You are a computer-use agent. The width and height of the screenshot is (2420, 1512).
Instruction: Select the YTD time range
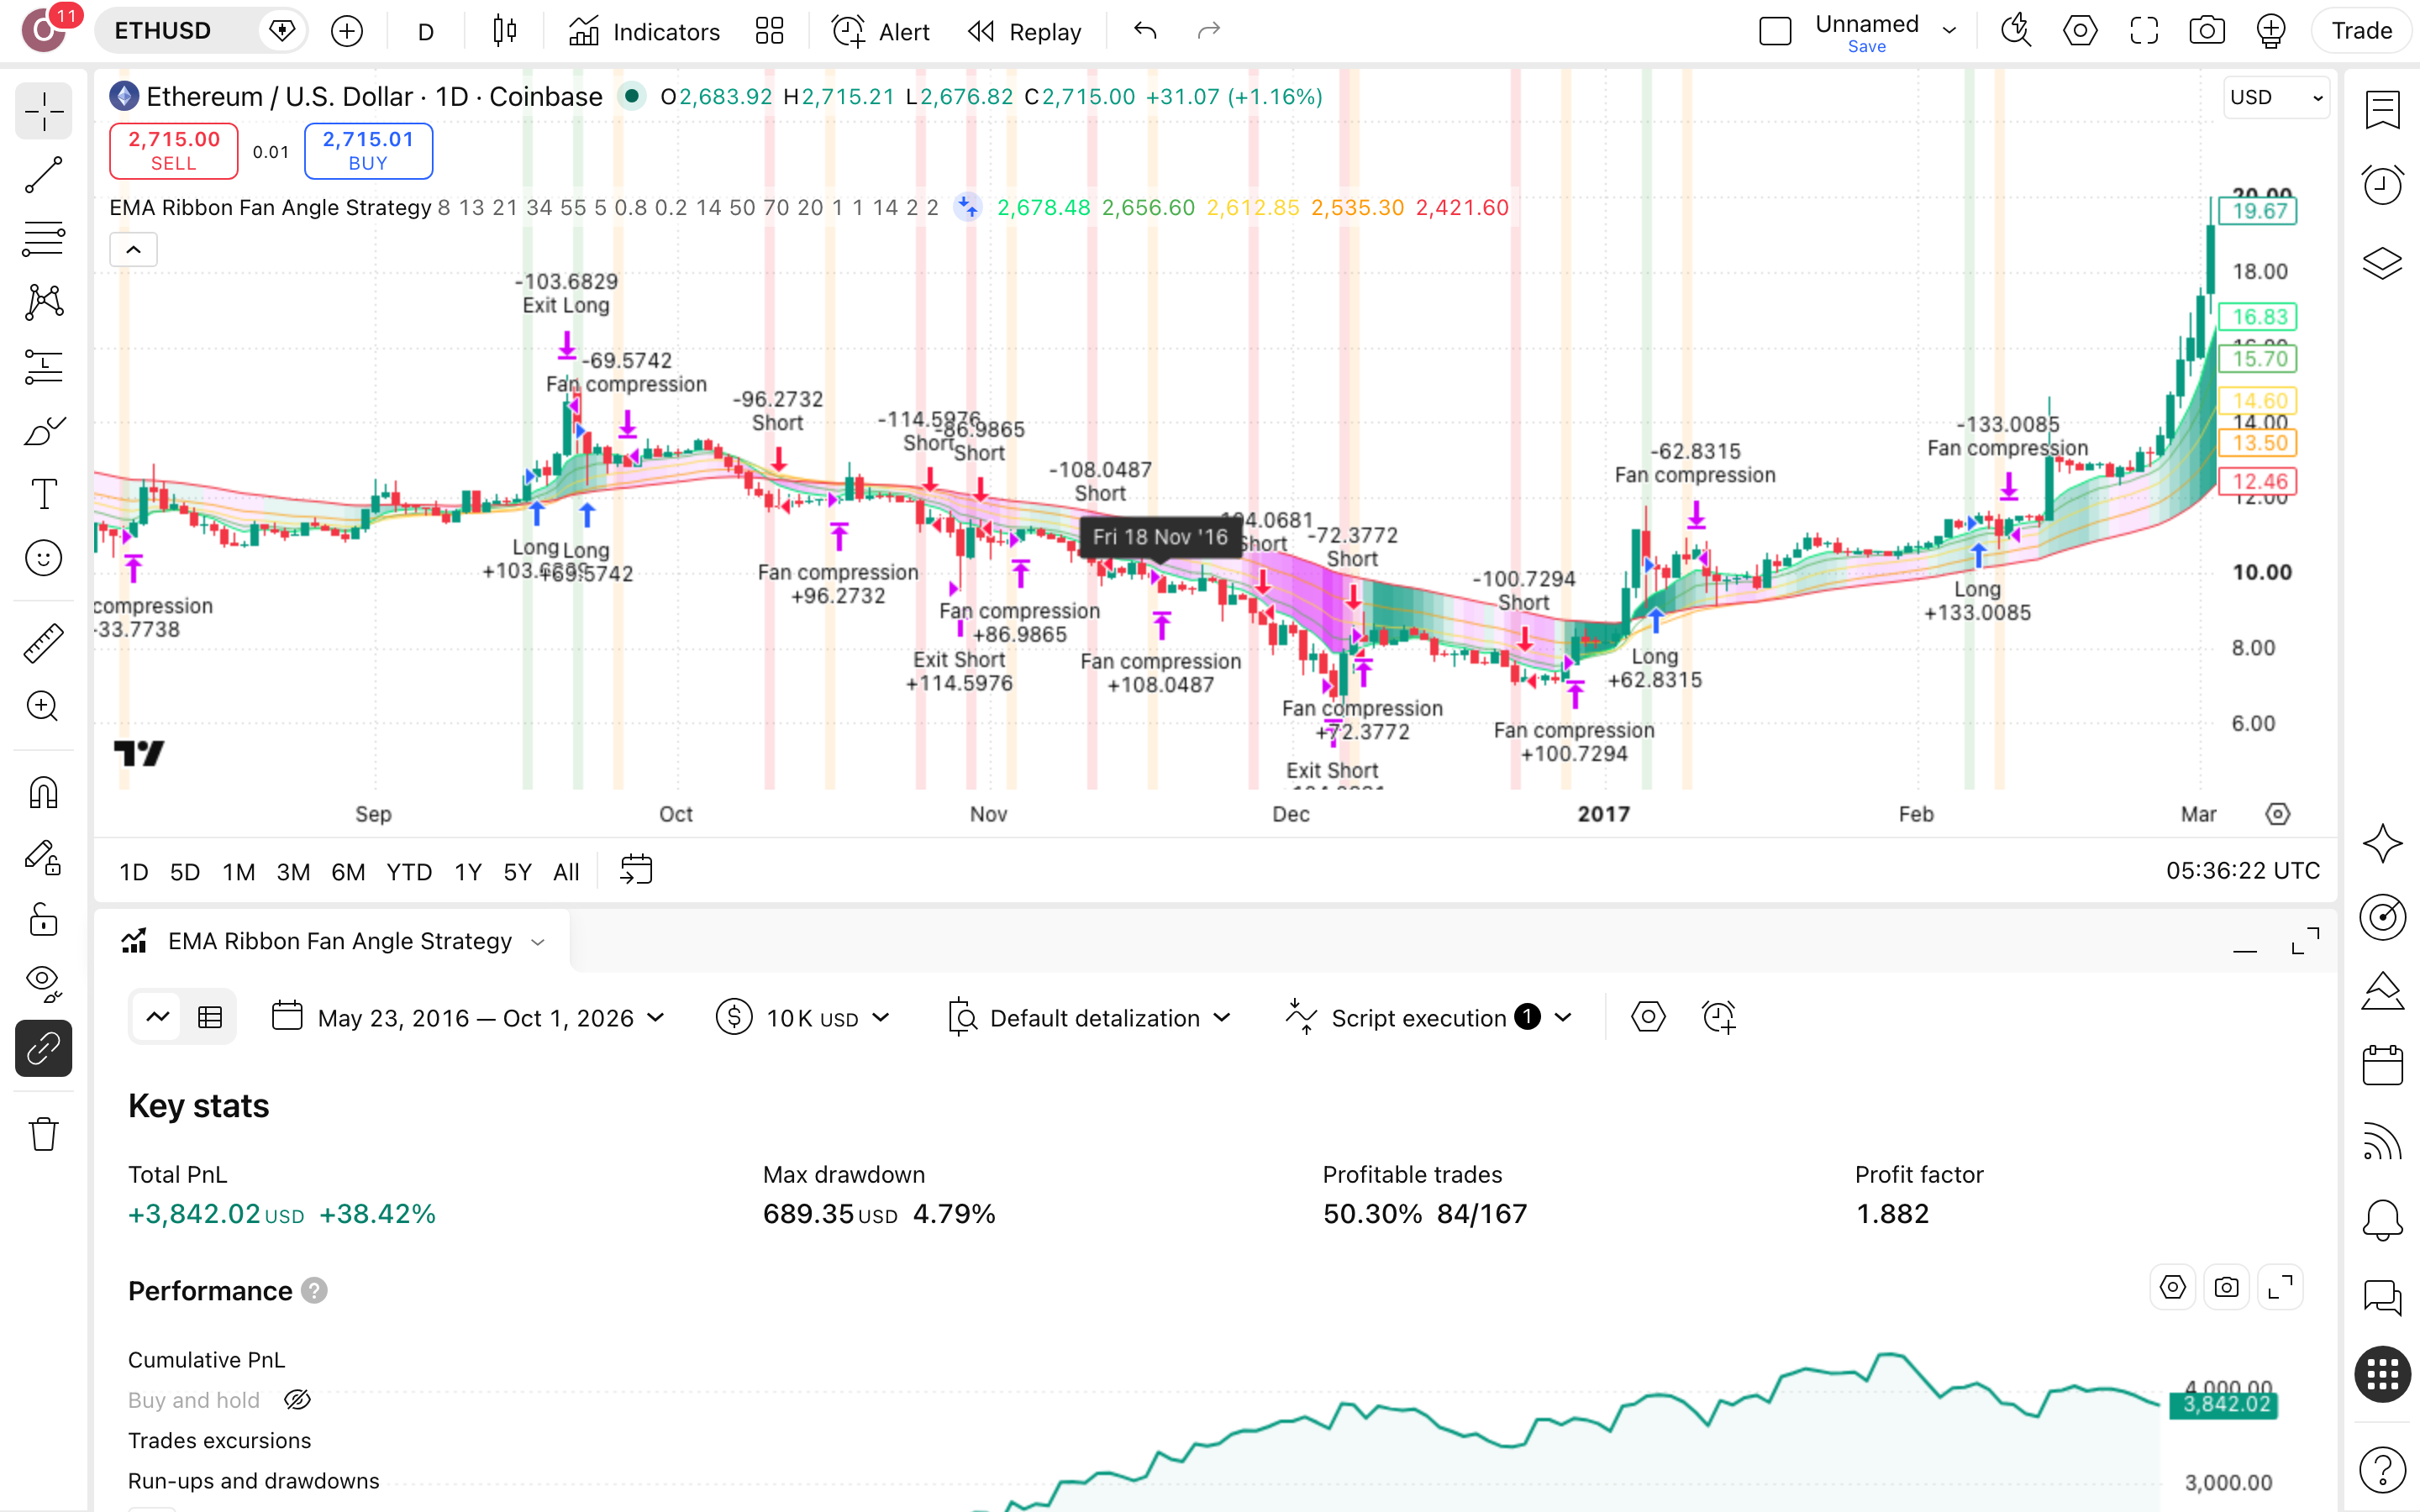click(409, 871)
